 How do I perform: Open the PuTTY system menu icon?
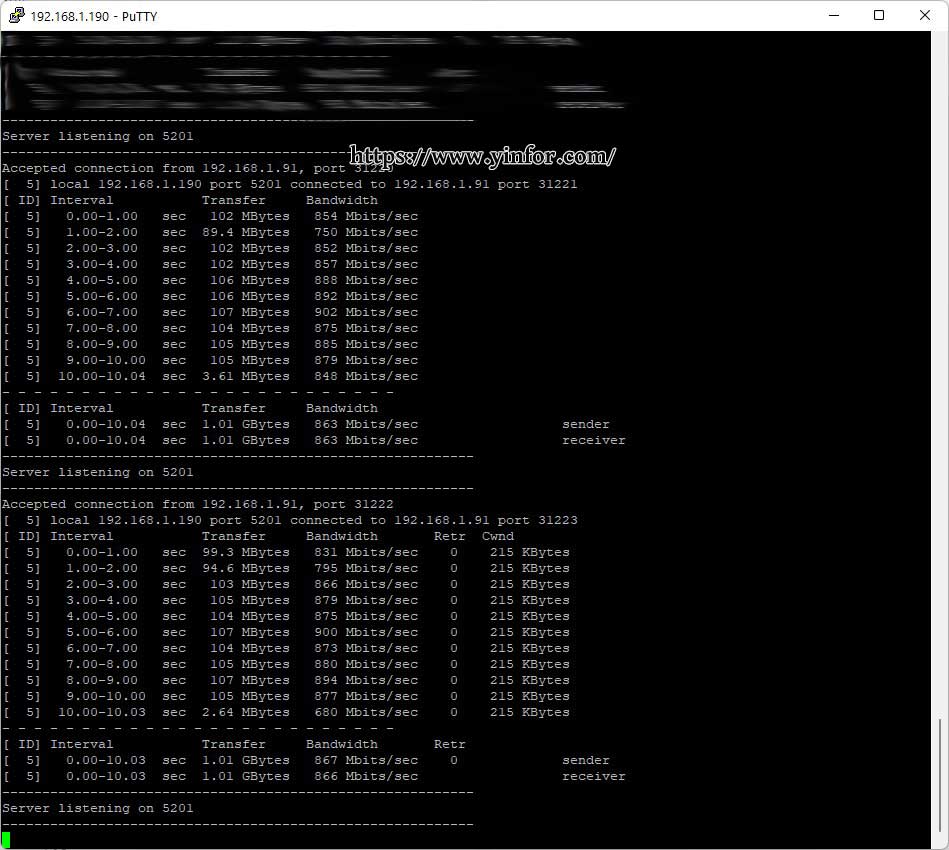16,16
